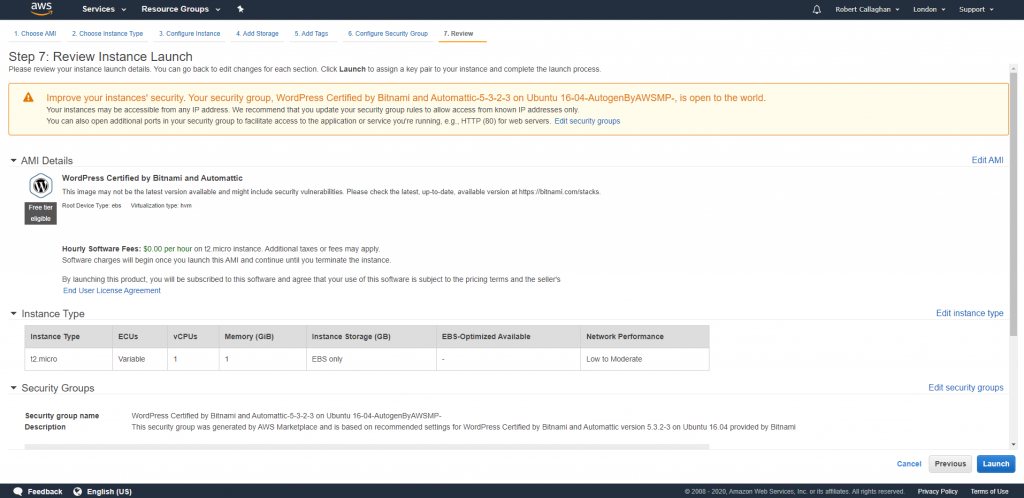
Task: Click the Security group name label
Action: (62, 416)
